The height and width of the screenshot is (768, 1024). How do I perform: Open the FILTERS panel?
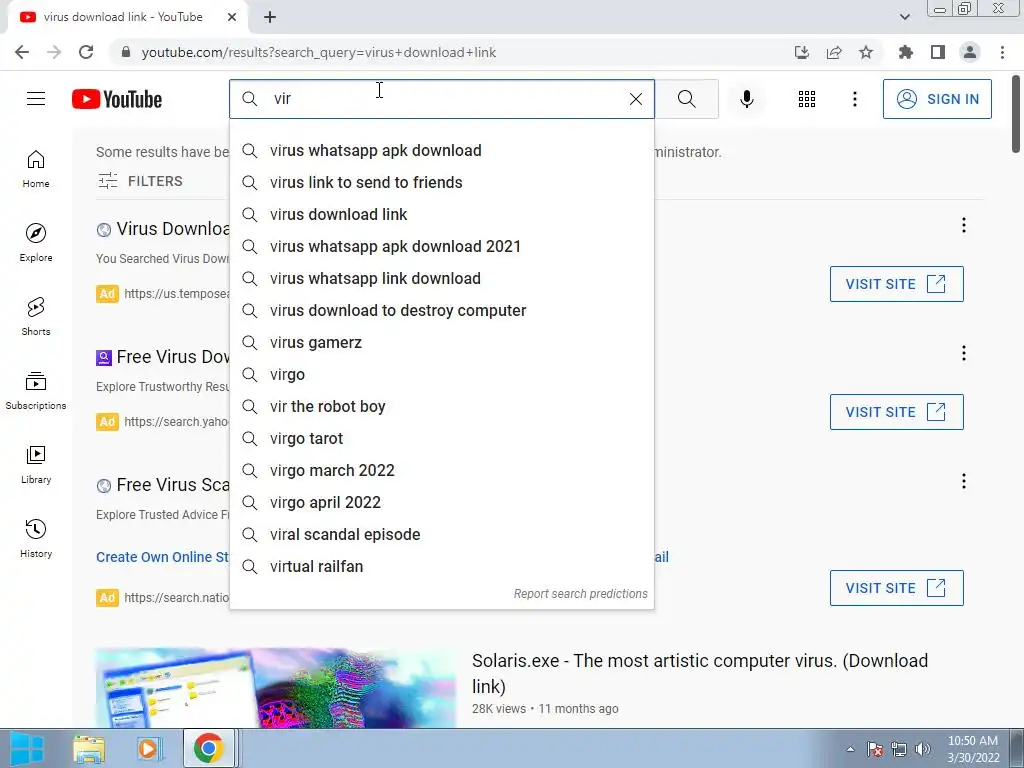coord(140,181)
